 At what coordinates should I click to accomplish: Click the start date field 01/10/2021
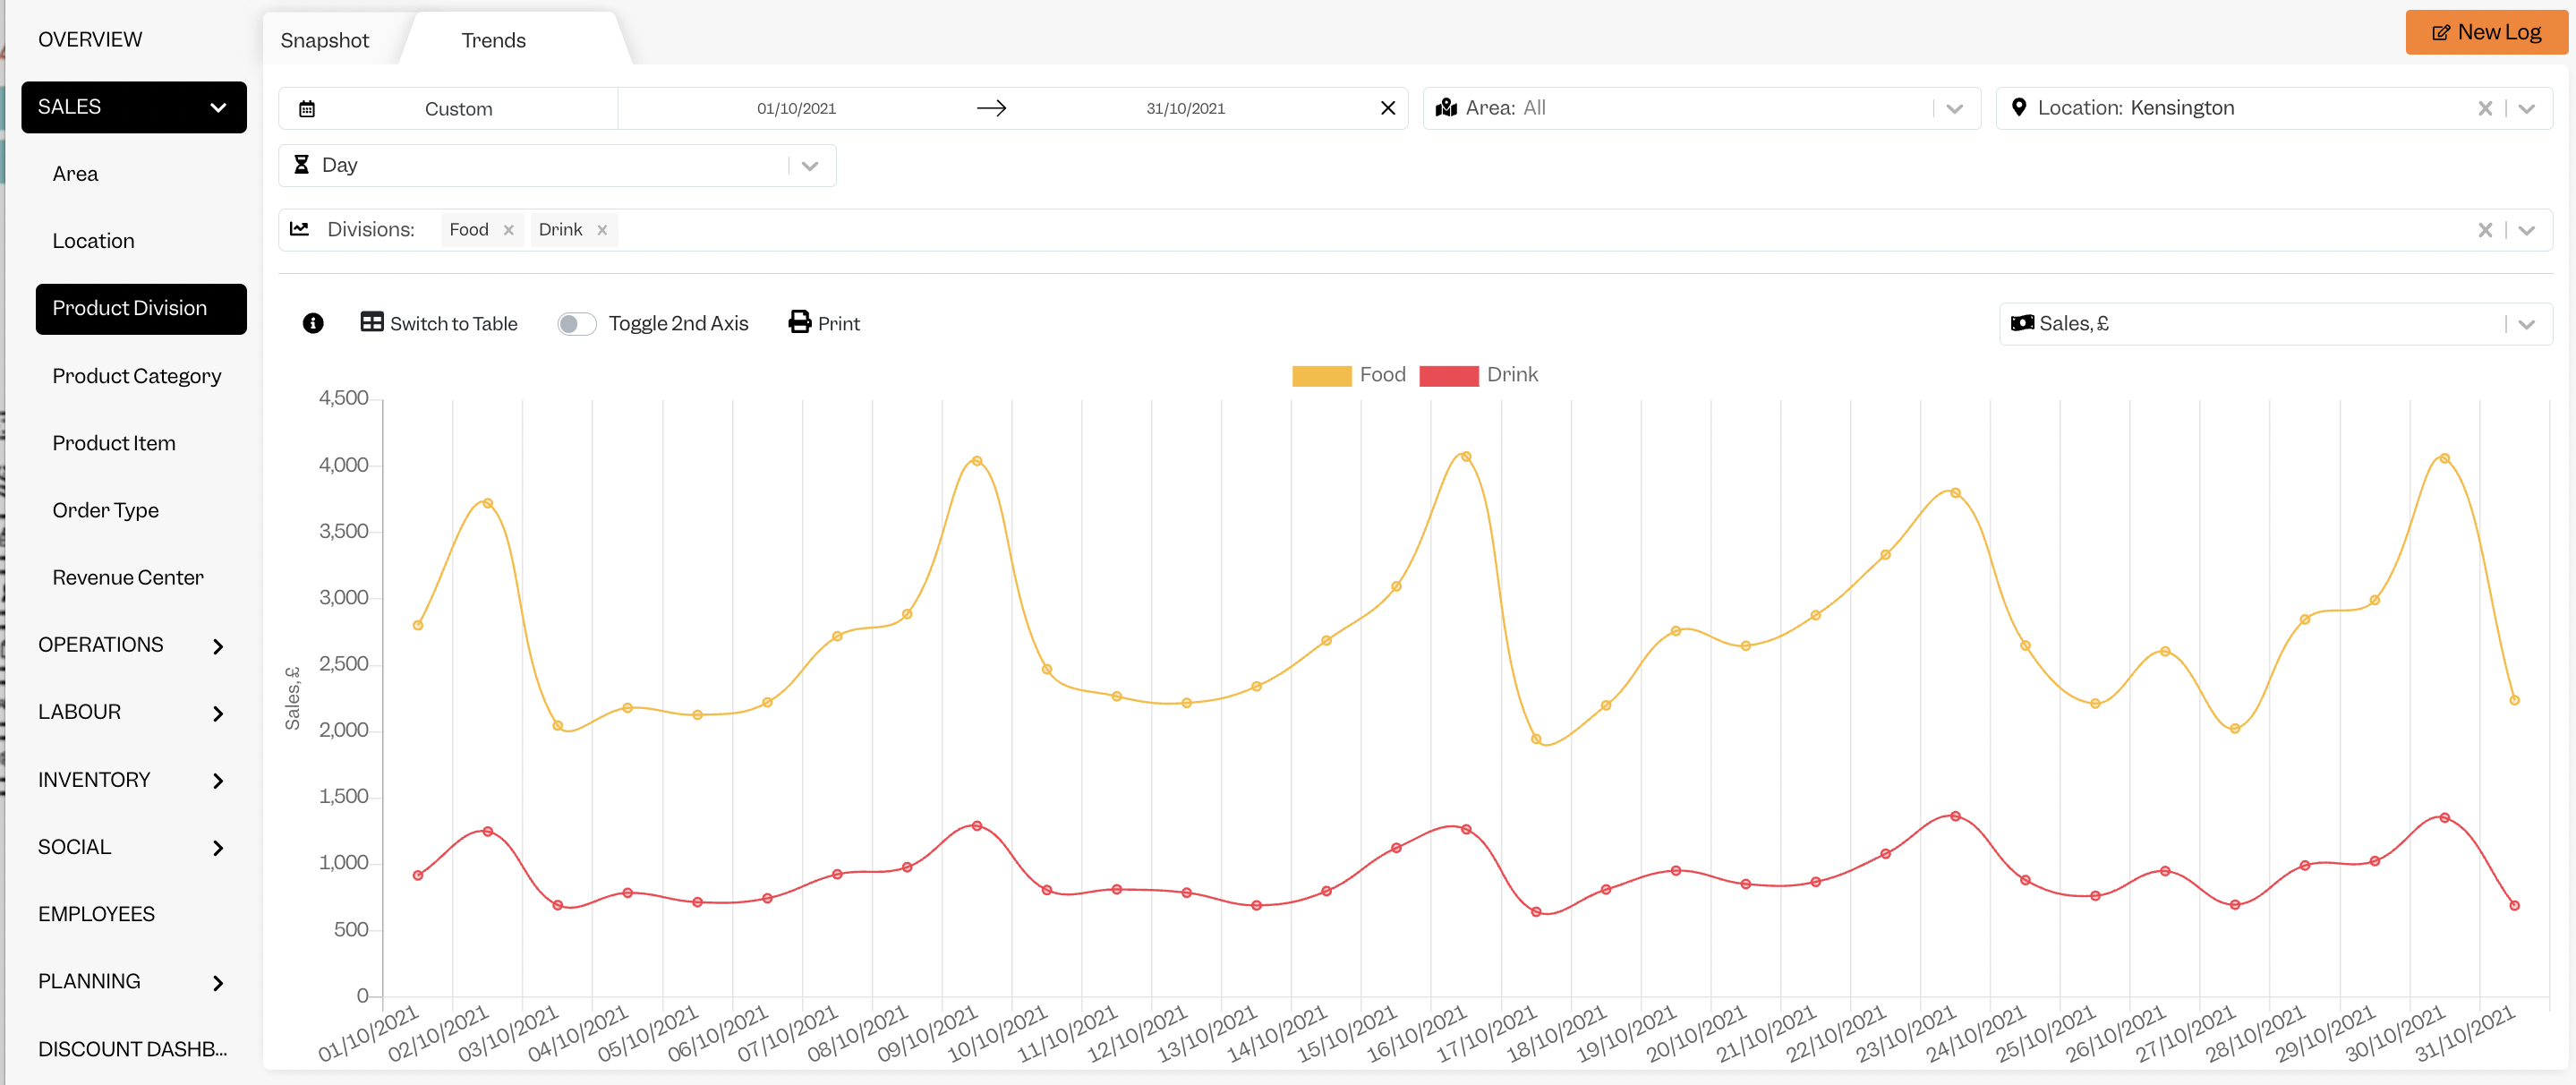point(796,108)
